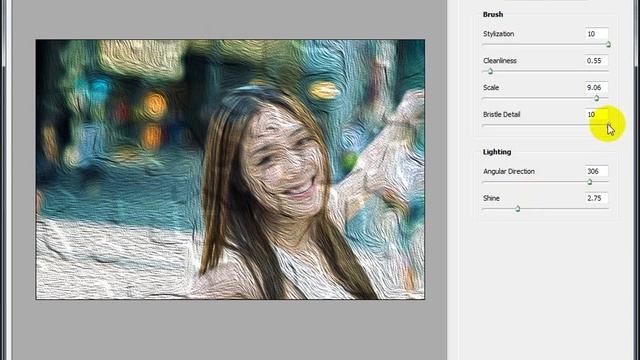Click the Angular Direction label
Screen dimensions: 640x360
(x=509, y=171)
